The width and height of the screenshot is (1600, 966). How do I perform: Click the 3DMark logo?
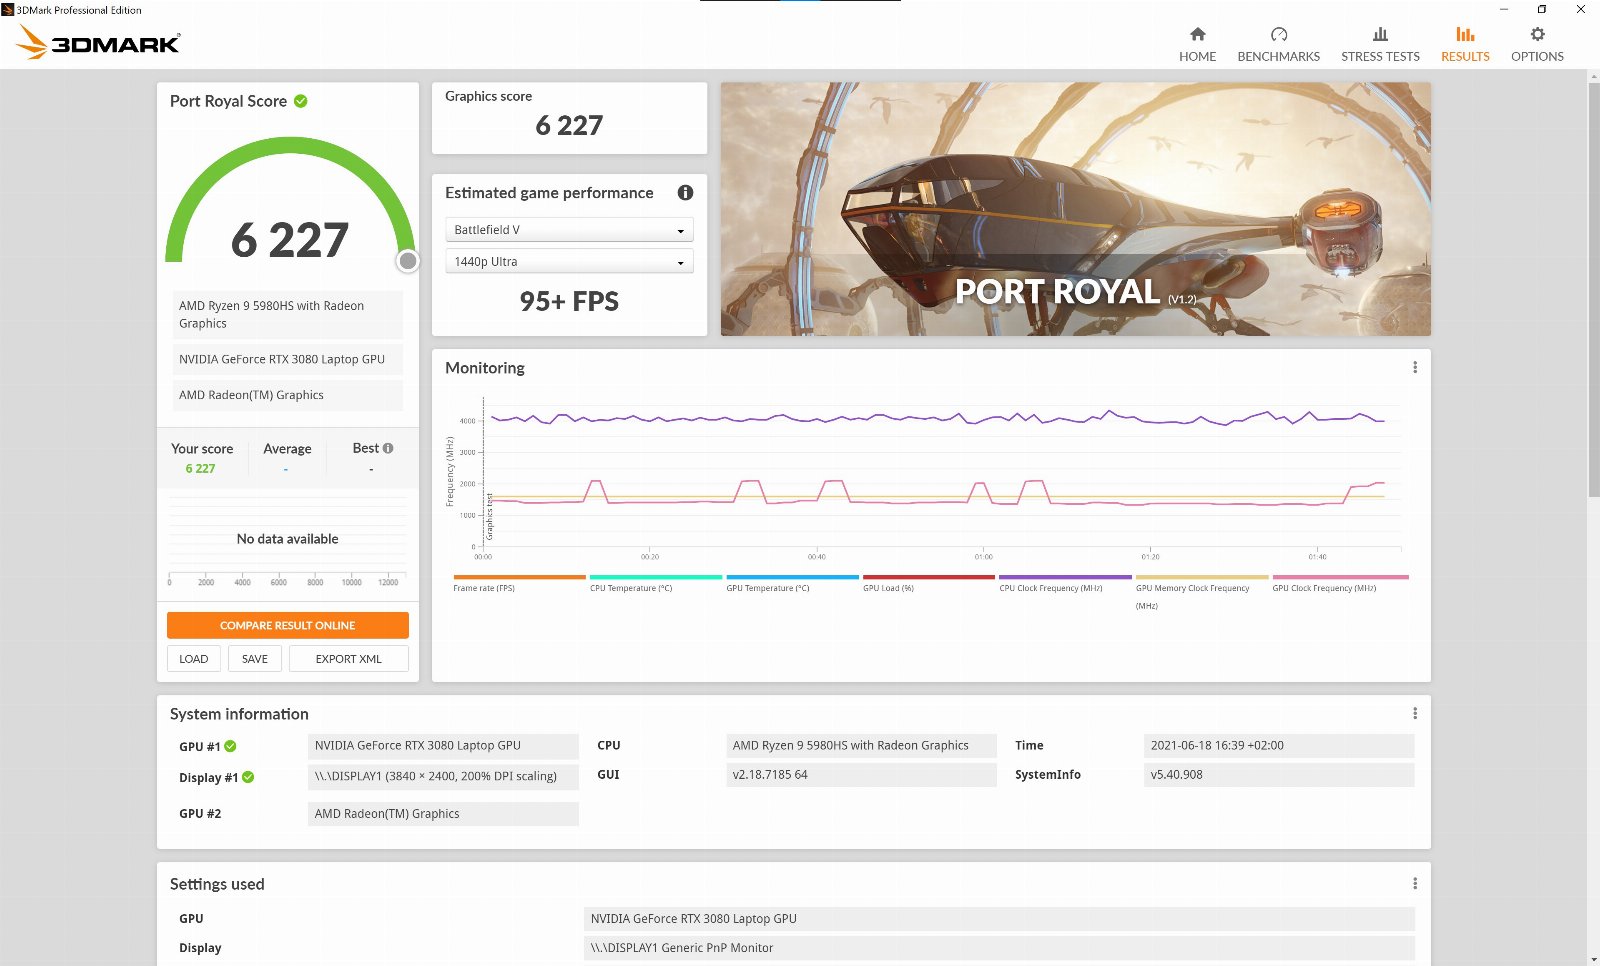tap(98, 42)
